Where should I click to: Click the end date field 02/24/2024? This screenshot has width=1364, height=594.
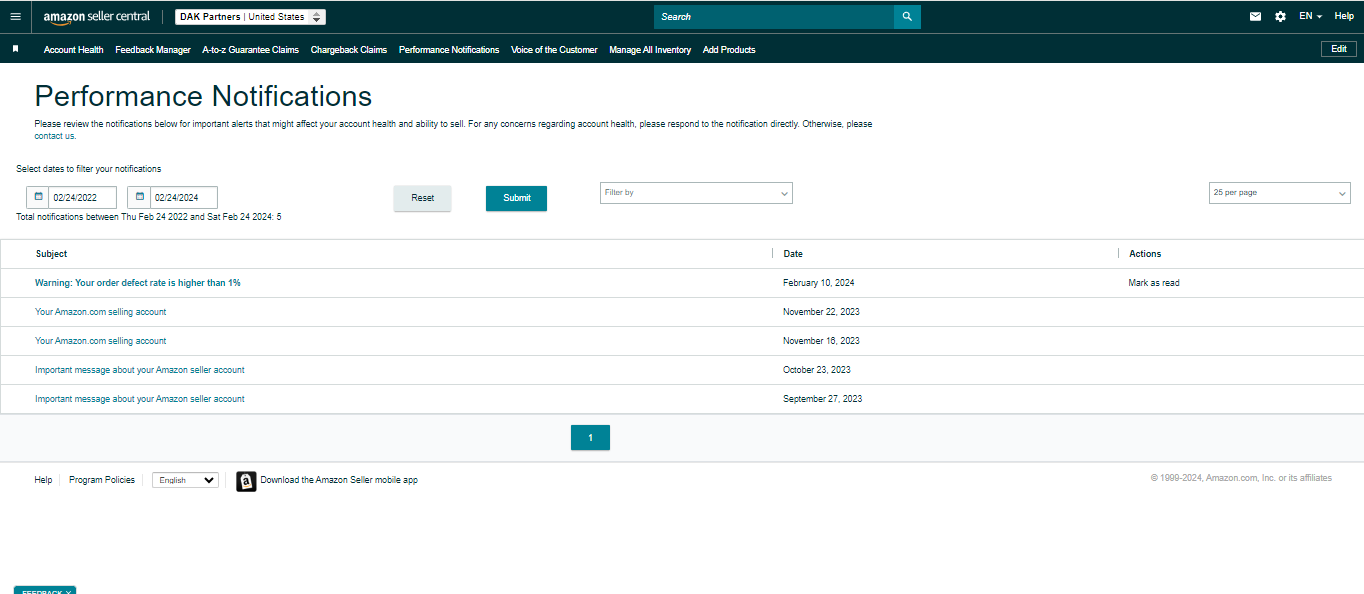184,198
